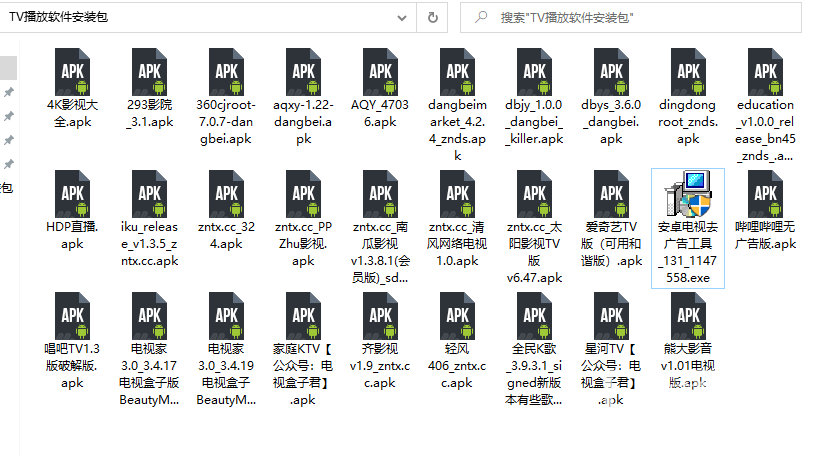This screenshot has width=813, height=455.
Task: Select zntx.cc_324.apk file icon
Action: click(x=227, y=194)
